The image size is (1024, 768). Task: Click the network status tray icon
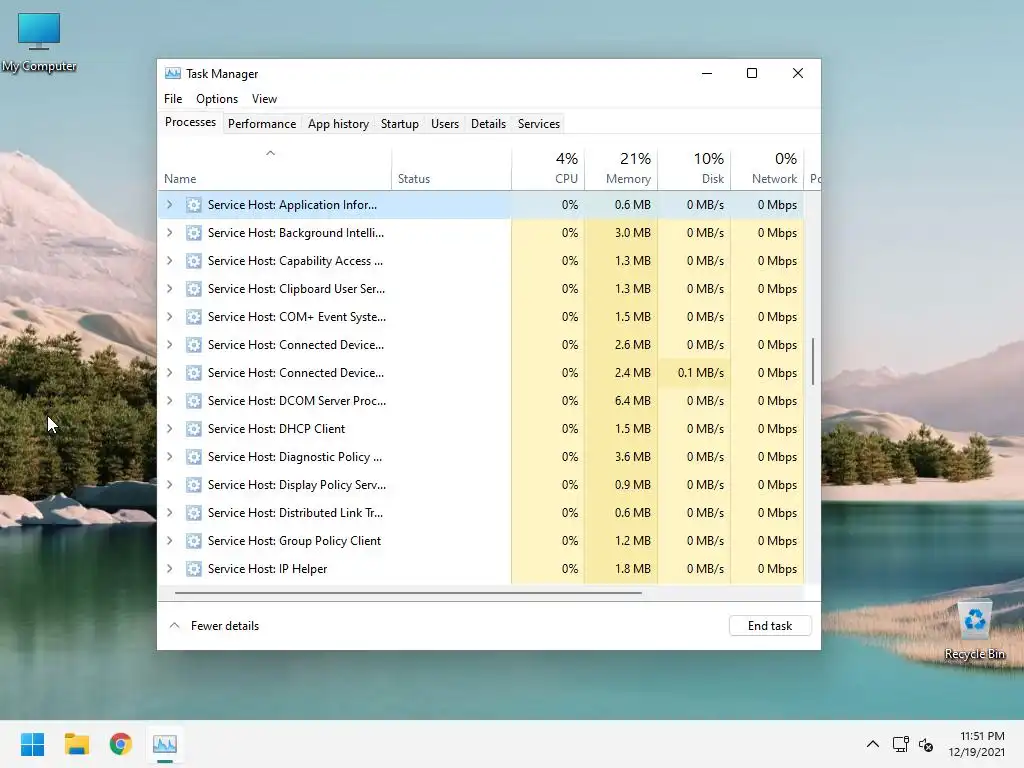click(x=901, y=744)
